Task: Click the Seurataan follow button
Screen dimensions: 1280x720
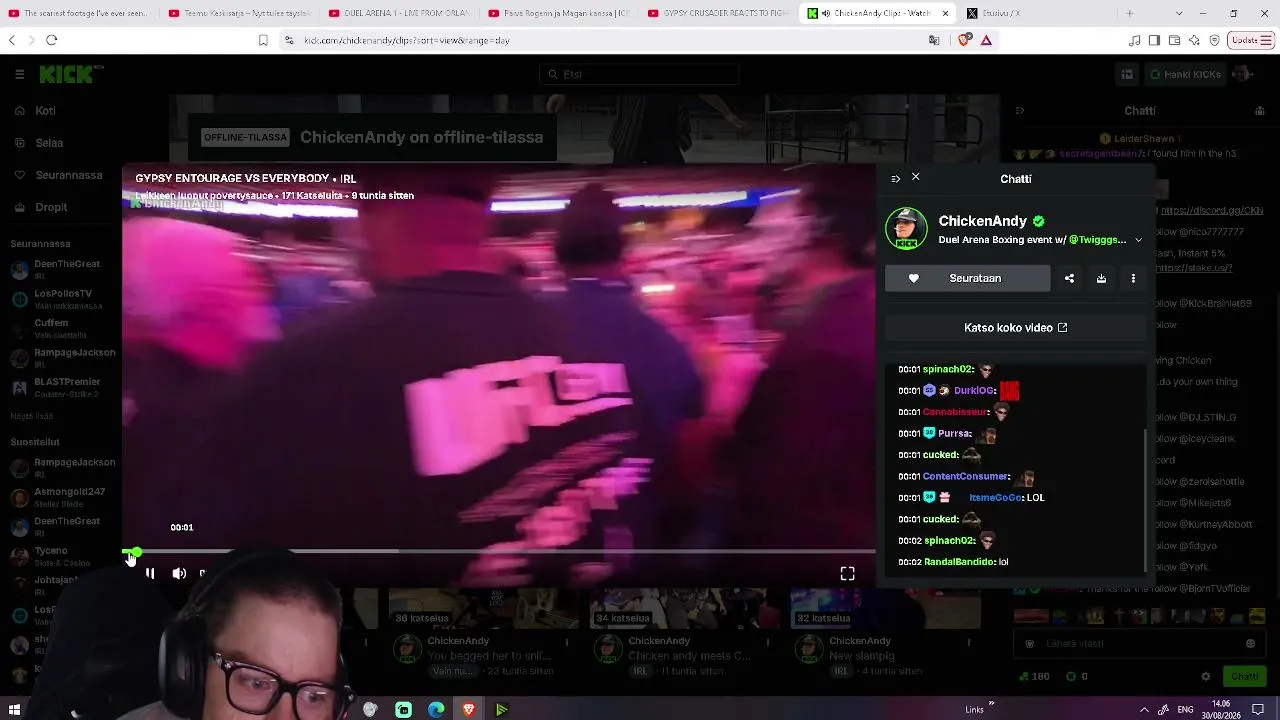Action: coord(967,278)
